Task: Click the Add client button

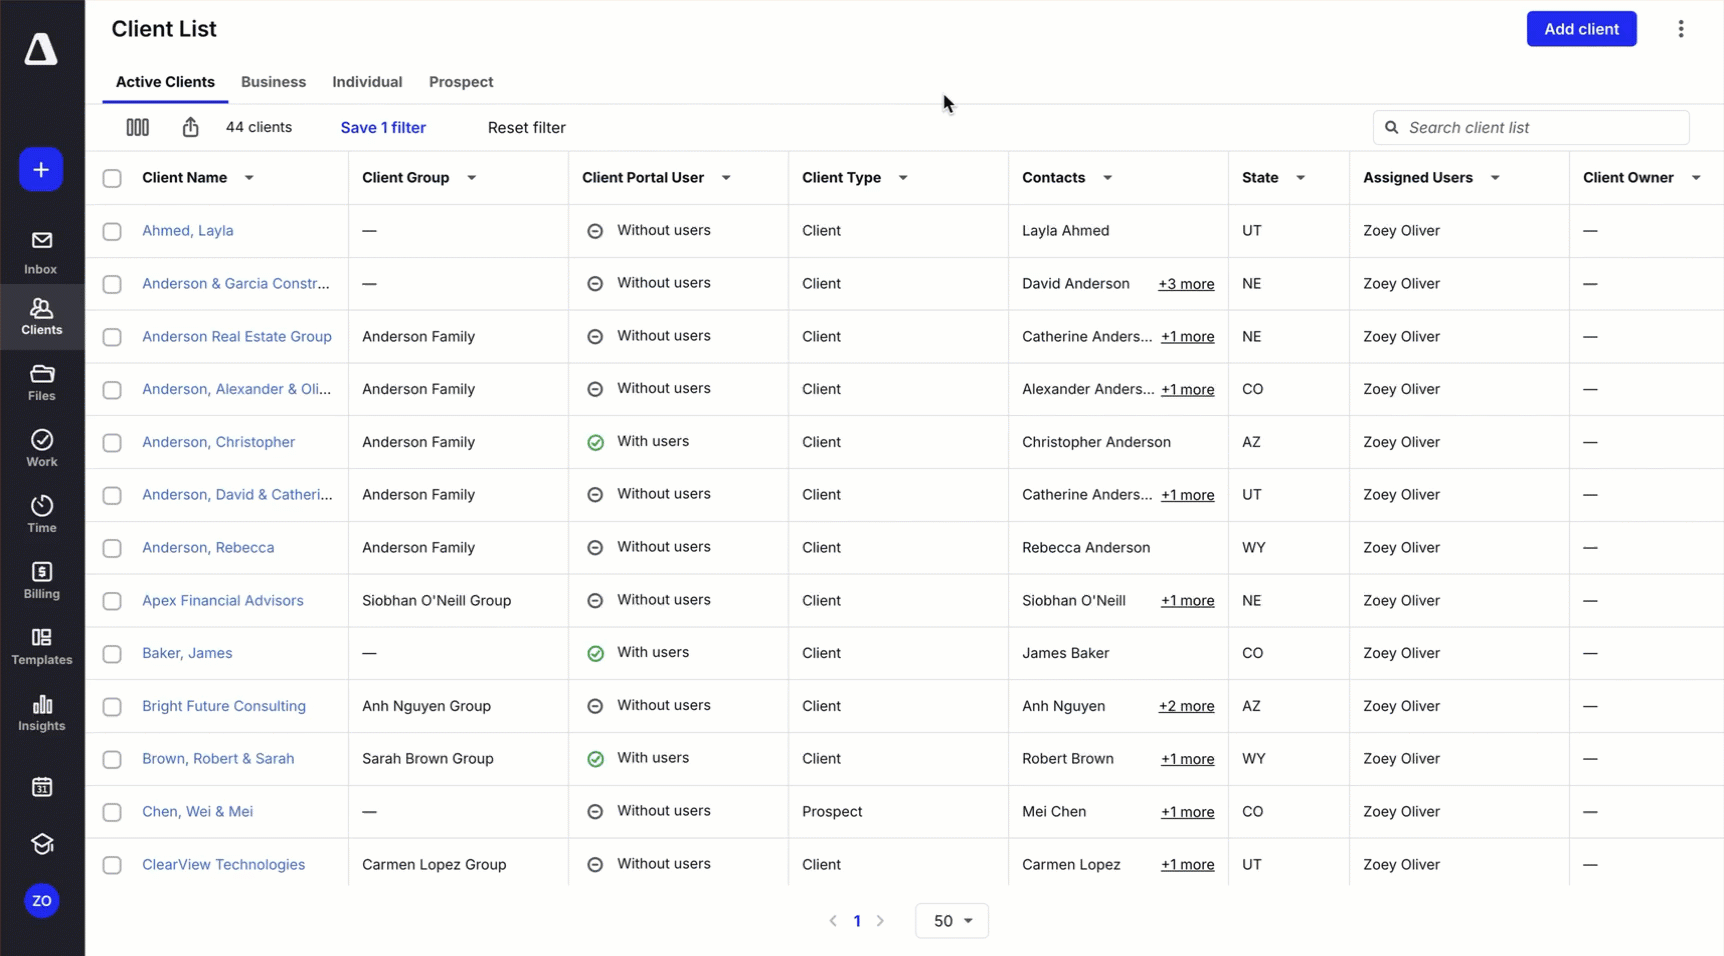Action: (1580, 29)
